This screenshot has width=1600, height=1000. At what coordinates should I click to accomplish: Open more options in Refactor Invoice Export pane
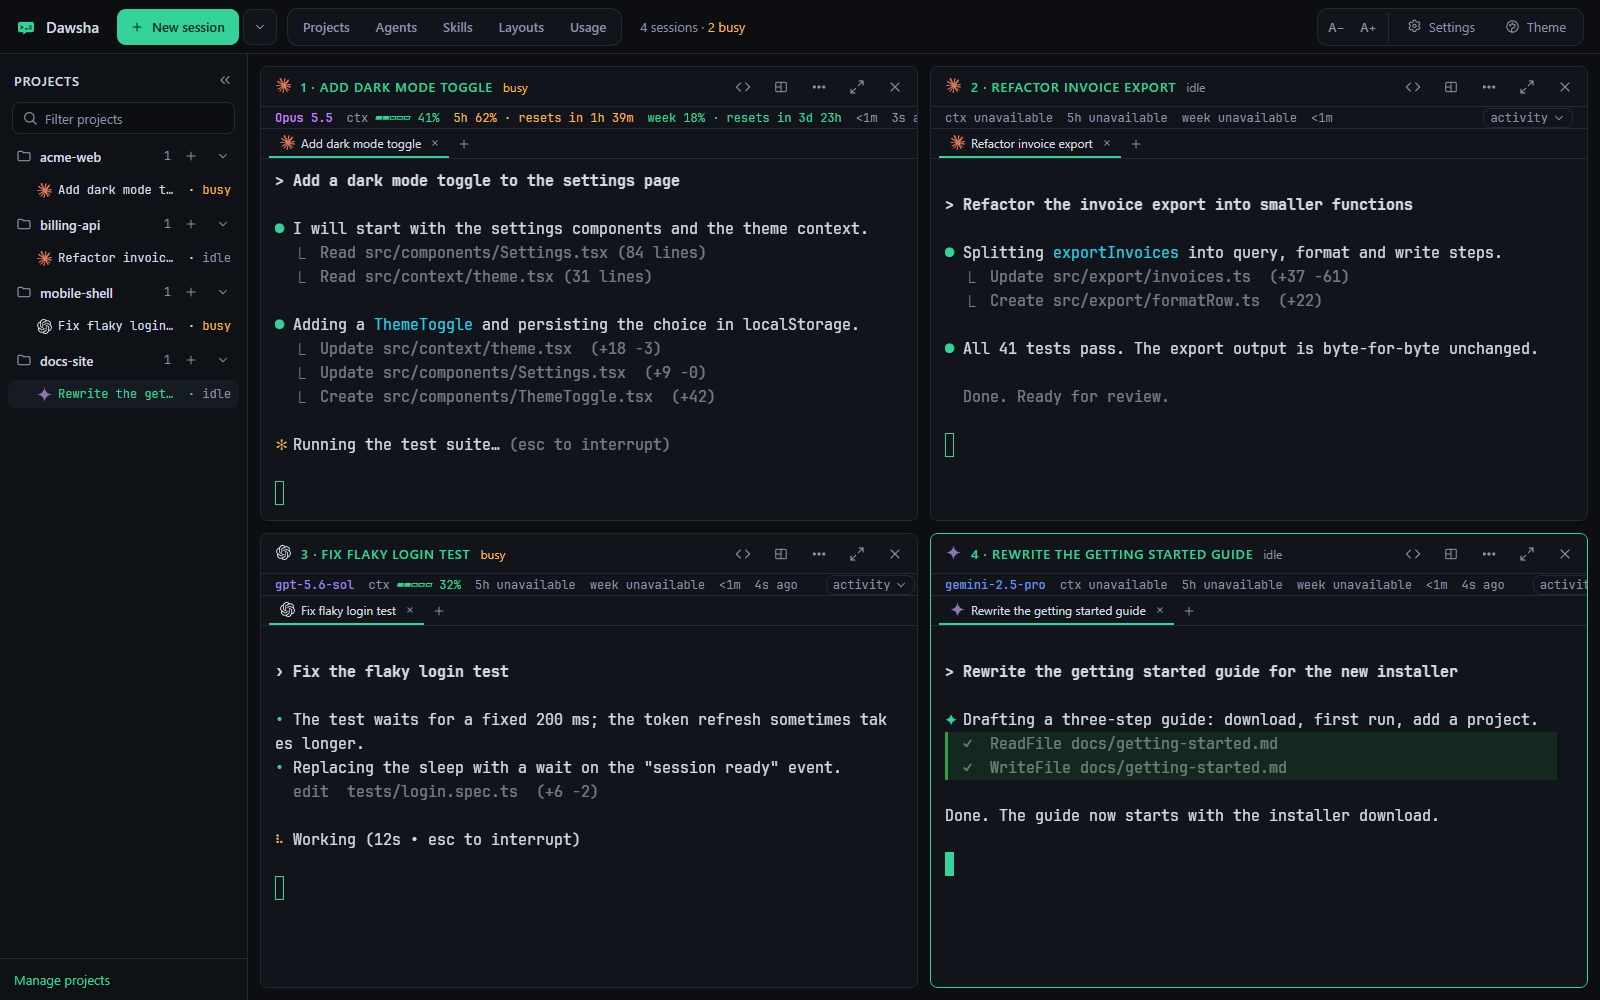coord(1489,87)
